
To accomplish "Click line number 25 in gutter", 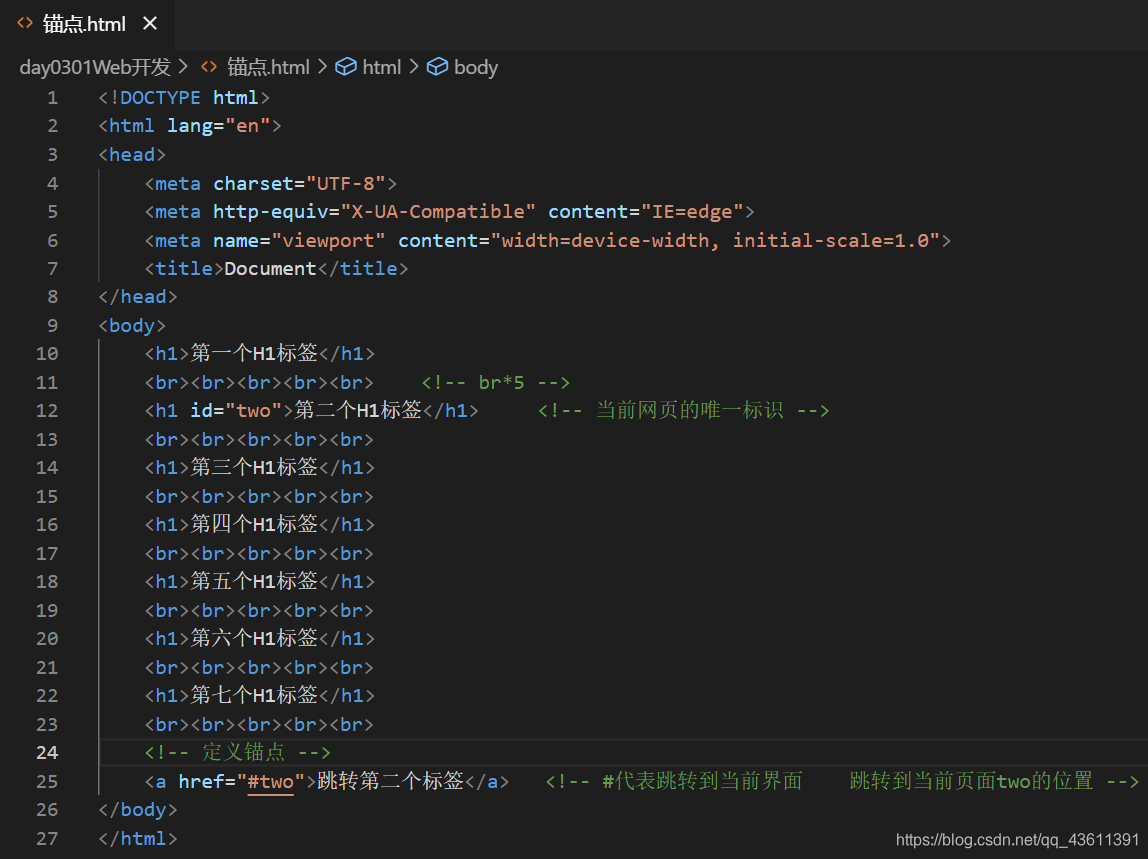I will (47, 781).
